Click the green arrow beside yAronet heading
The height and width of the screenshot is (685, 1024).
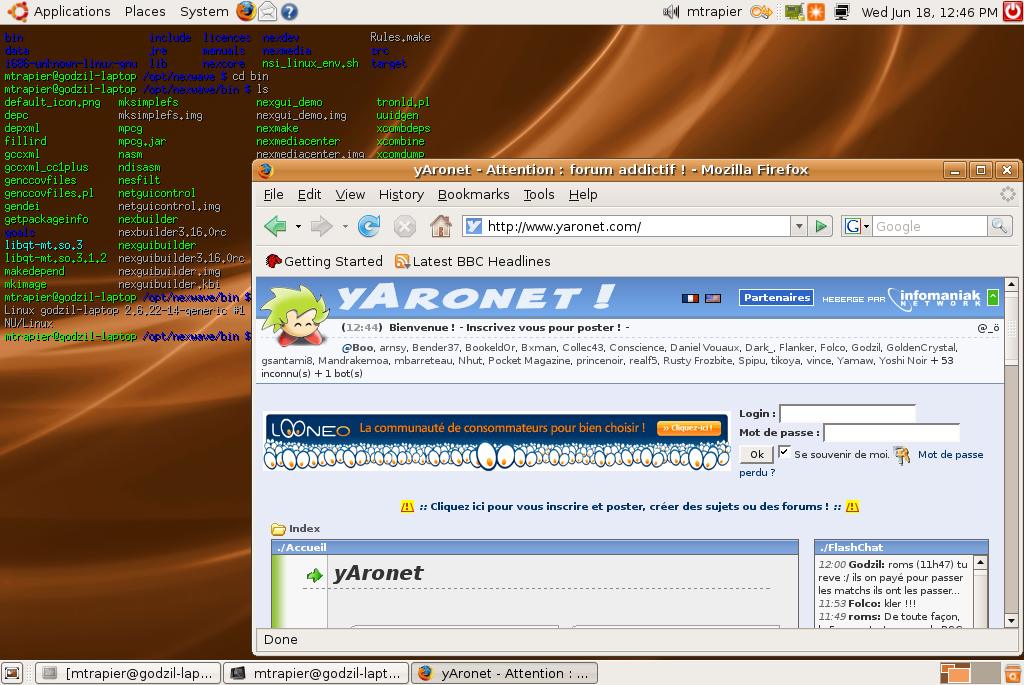pyautogui.click(x=315, y=575)
